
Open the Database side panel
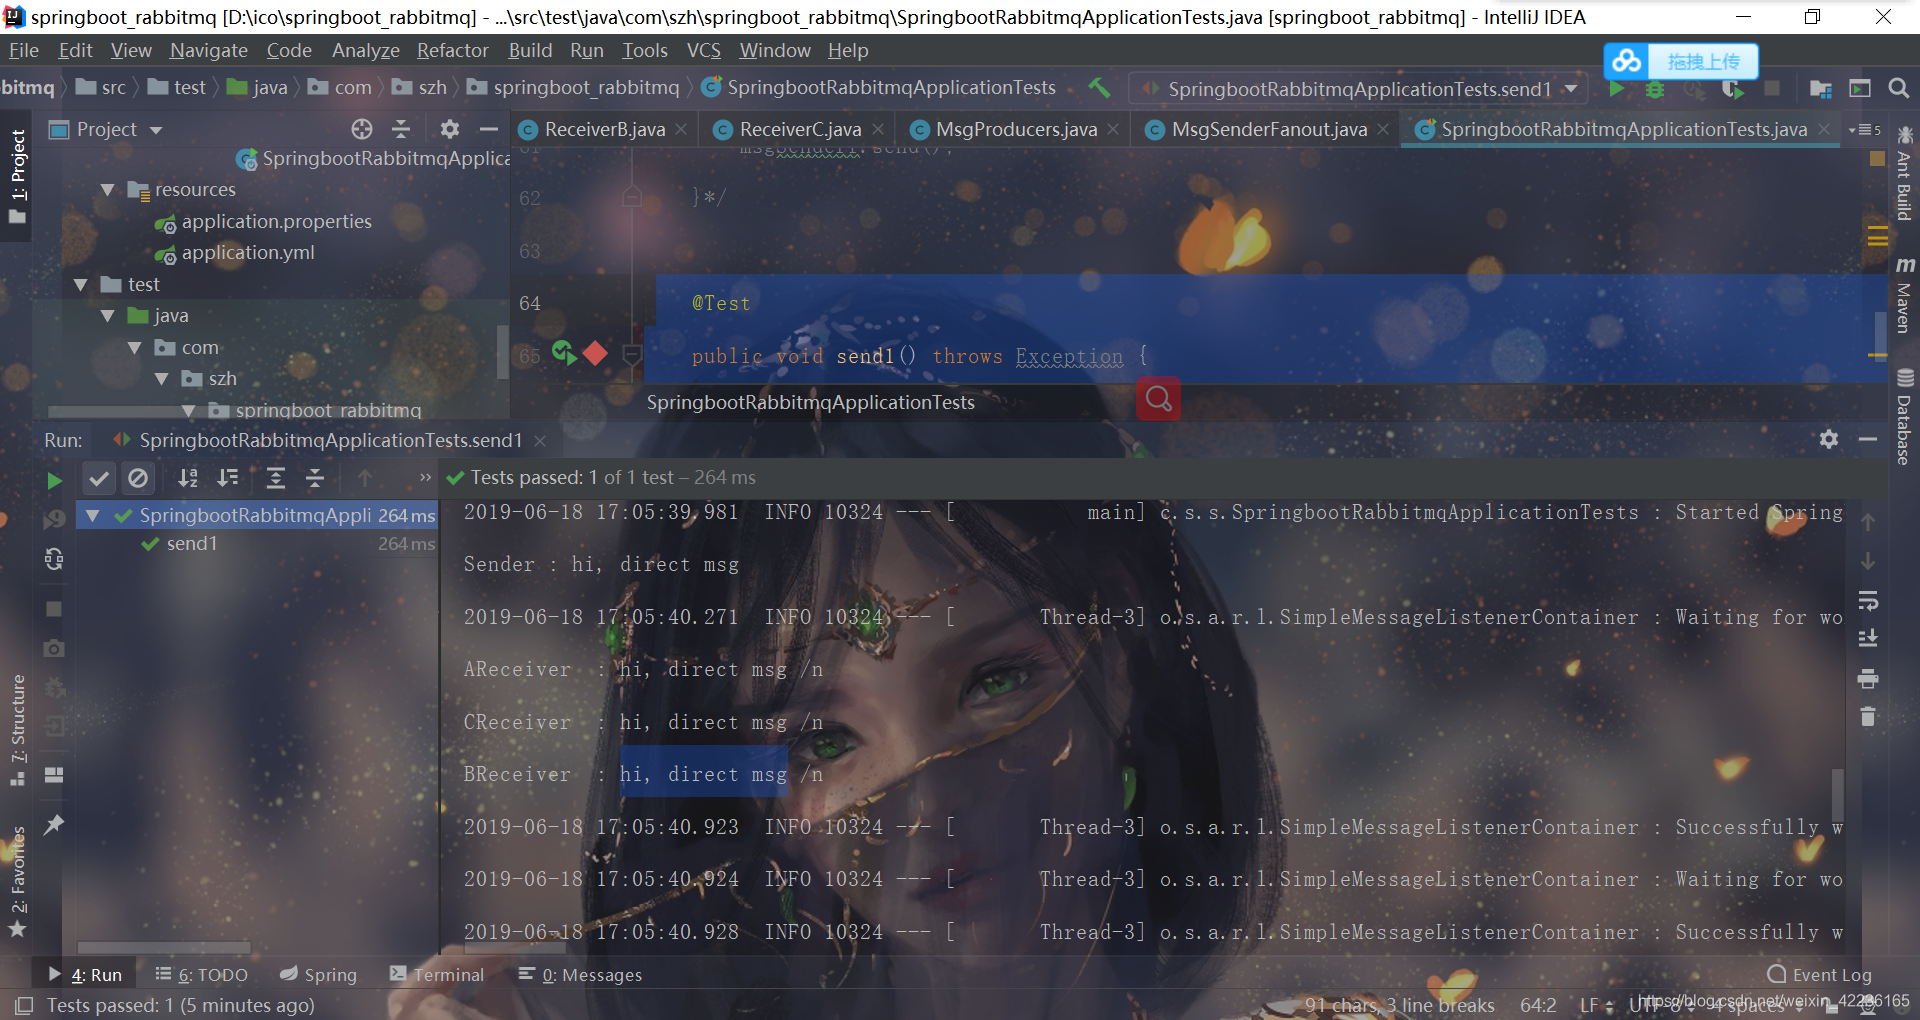click(1905, 416)
